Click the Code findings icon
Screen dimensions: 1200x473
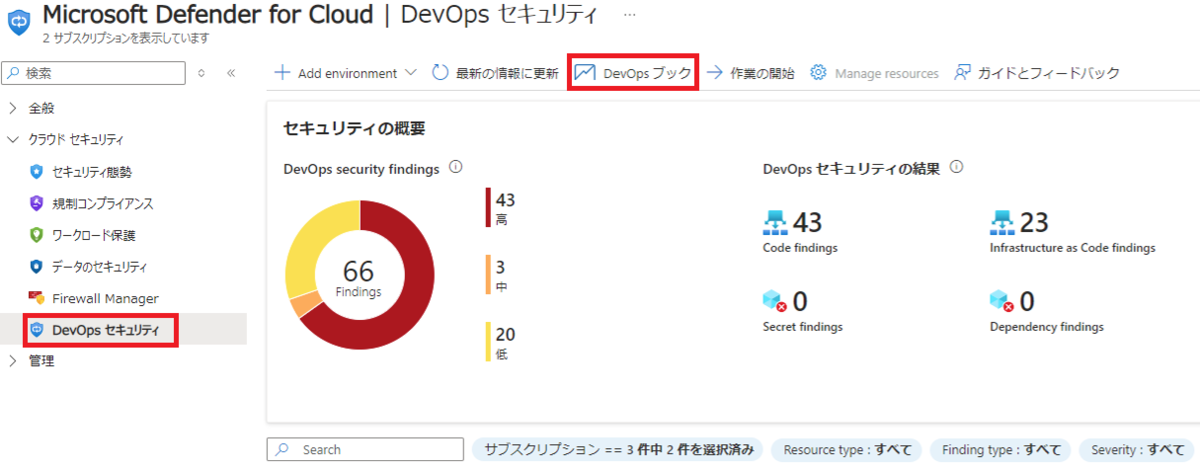pos(776,222)
